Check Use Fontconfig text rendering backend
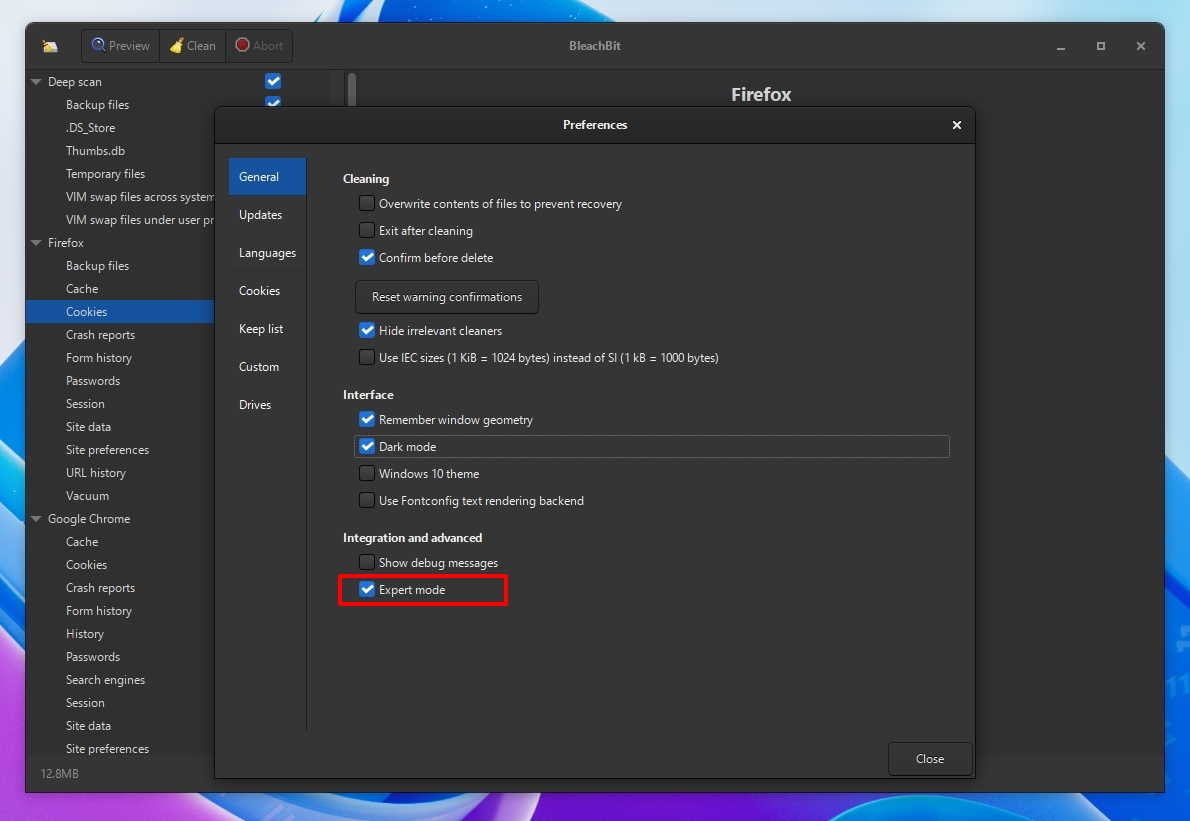1190x821 pixels. 367,500
